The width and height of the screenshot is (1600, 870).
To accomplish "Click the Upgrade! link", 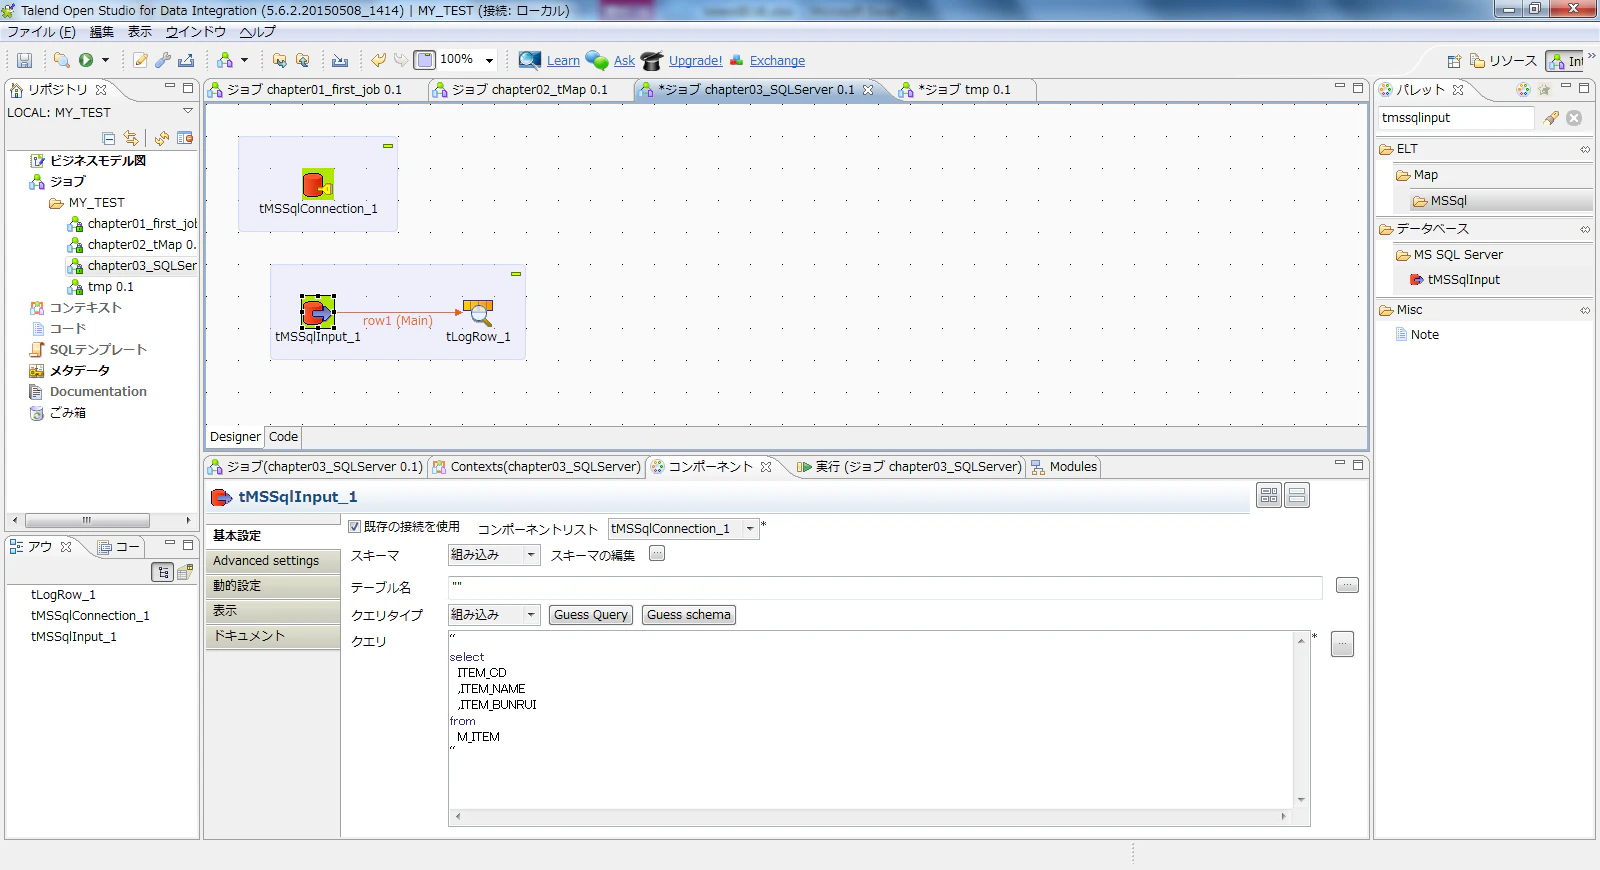I will (x=695, y=60).
